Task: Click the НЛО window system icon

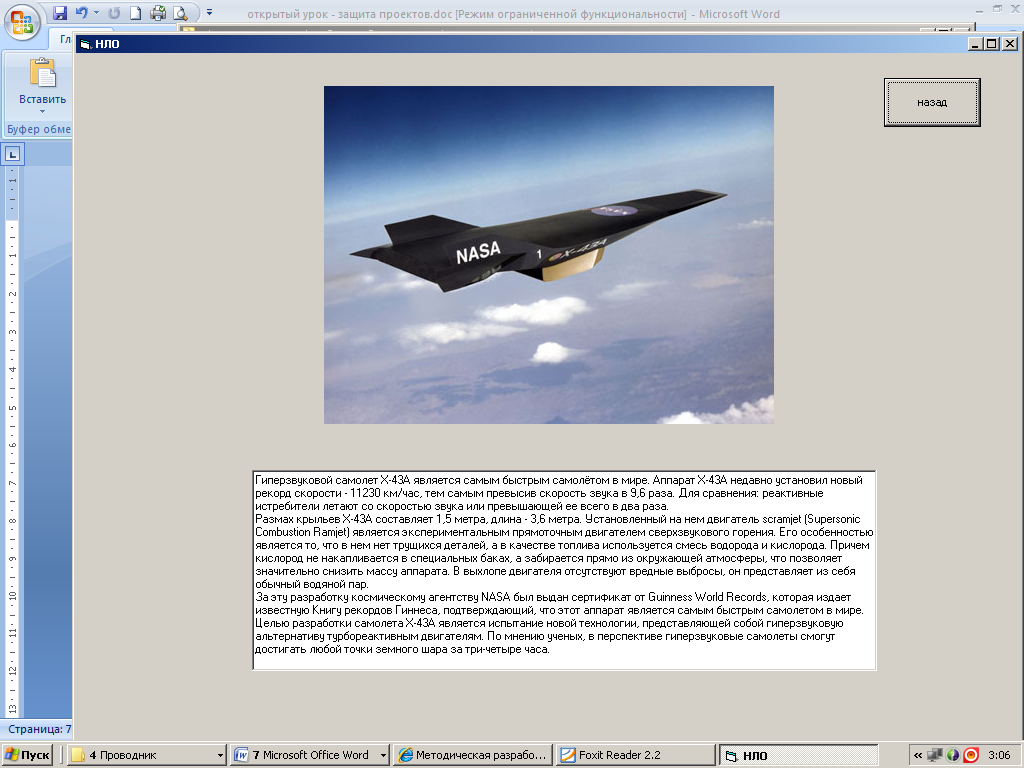Action: pyautogui.click(x=85, y=44)
